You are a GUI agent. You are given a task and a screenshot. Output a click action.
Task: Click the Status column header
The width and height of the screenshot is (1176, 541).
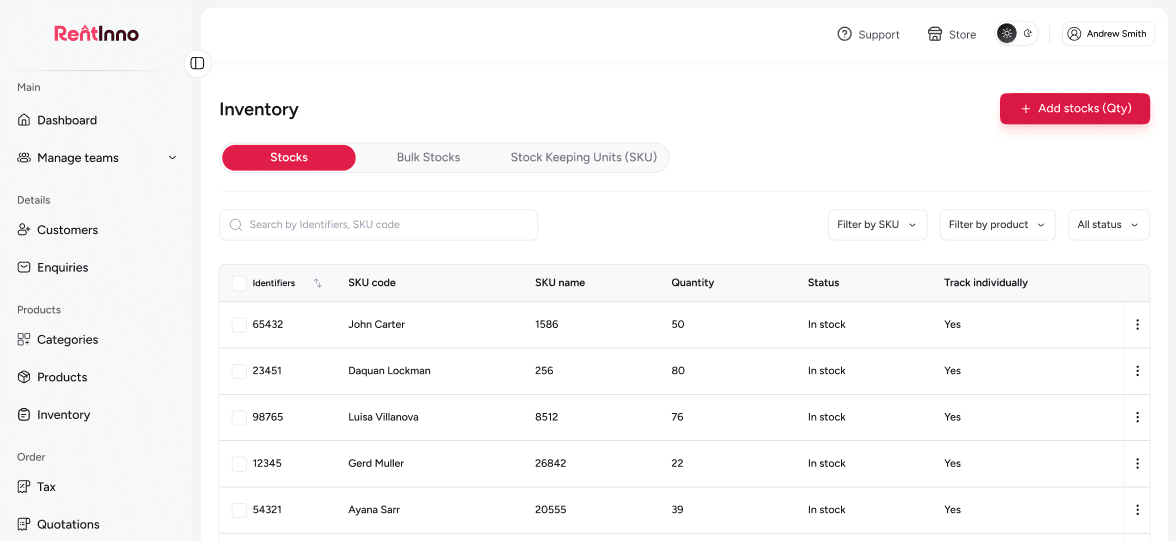point(824,283)
